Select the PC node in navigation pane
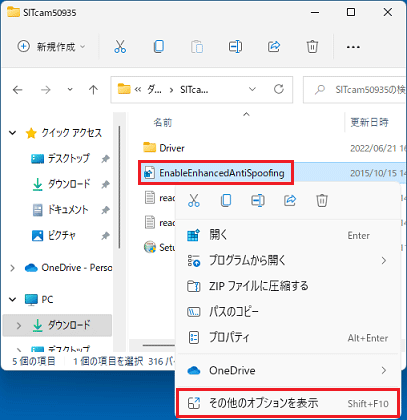407x420 pixels. coord(39,299)
